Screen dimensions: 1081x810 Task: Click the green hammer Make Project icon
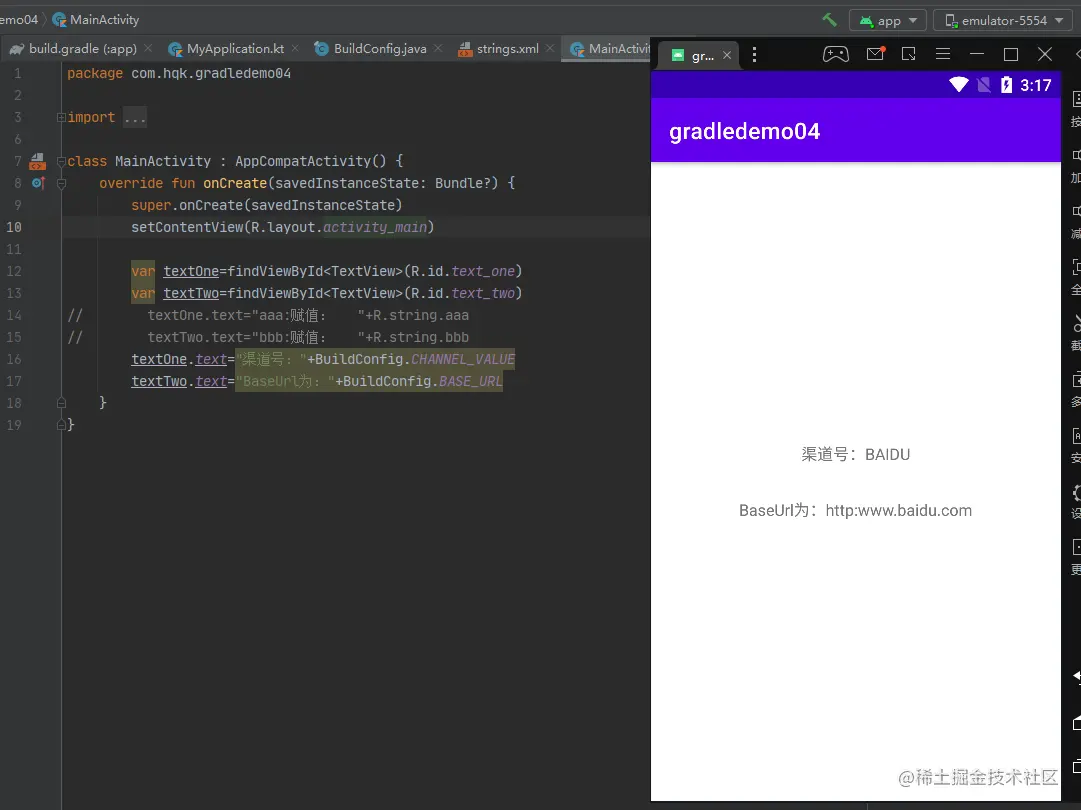829,20
